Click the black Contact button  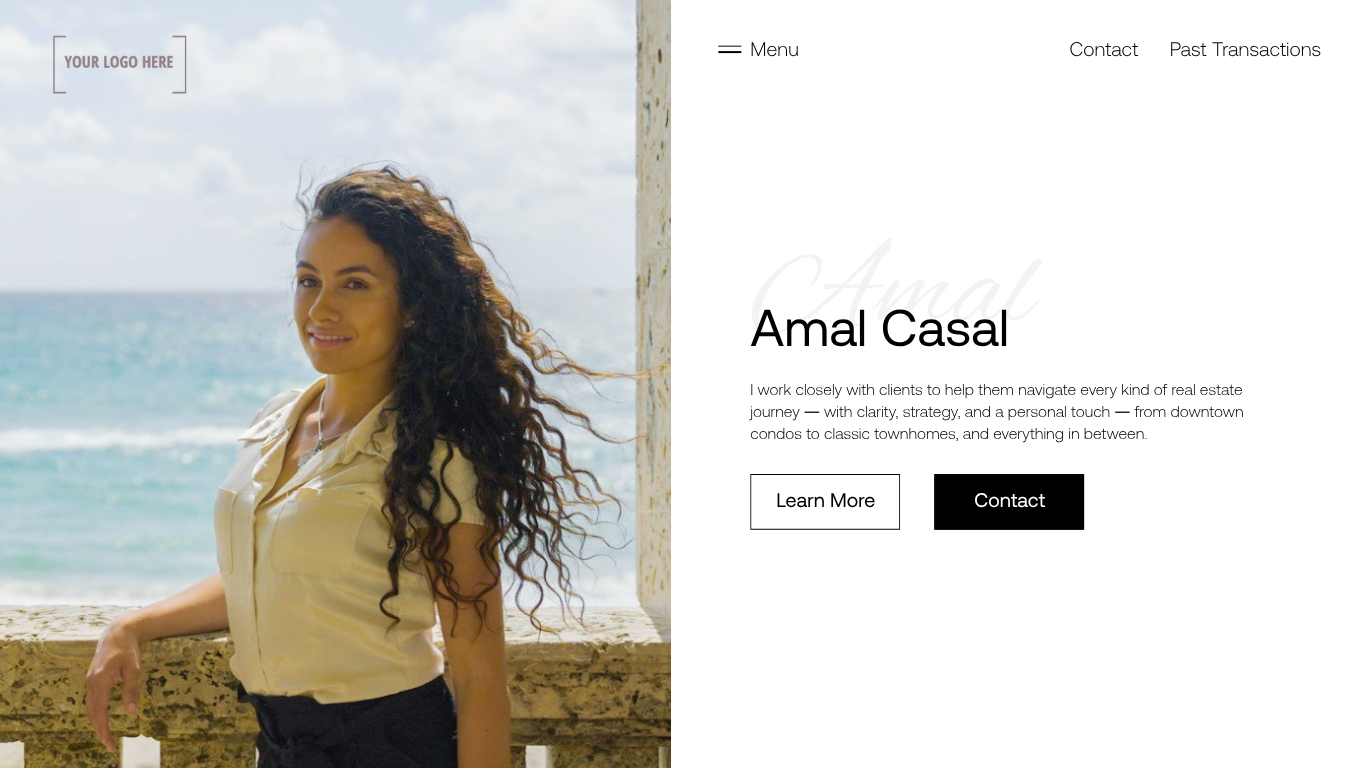[x=1009, y=502]
